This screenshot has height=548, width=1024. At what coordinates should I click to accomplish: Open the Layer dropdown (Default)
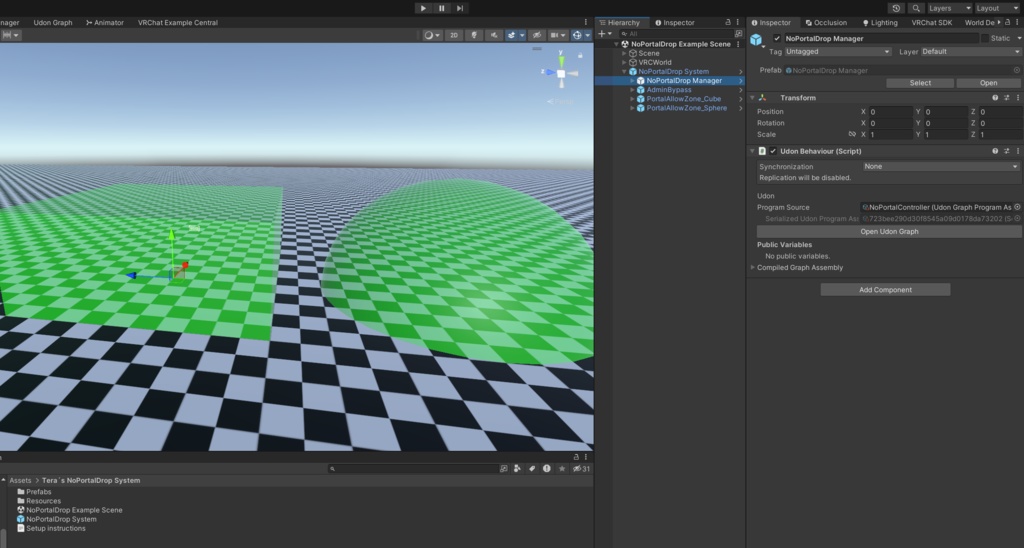click(970, 52)
